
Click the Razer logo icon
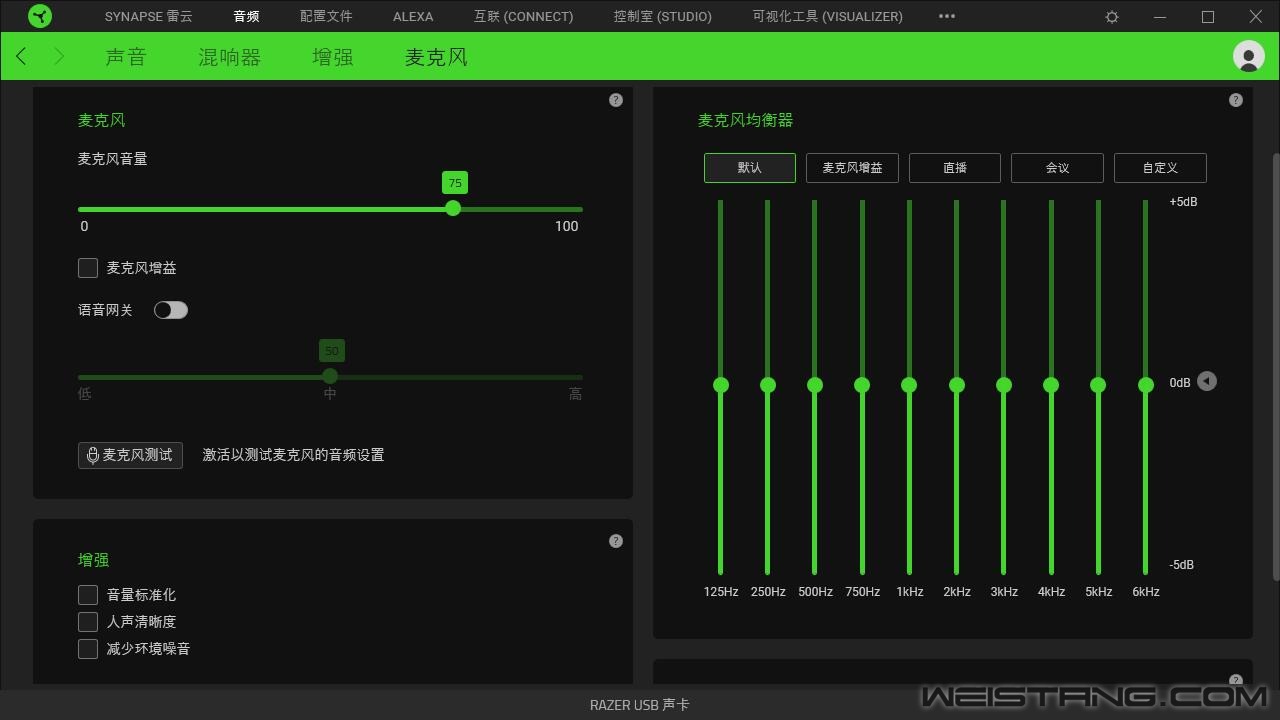click(40, 16)
